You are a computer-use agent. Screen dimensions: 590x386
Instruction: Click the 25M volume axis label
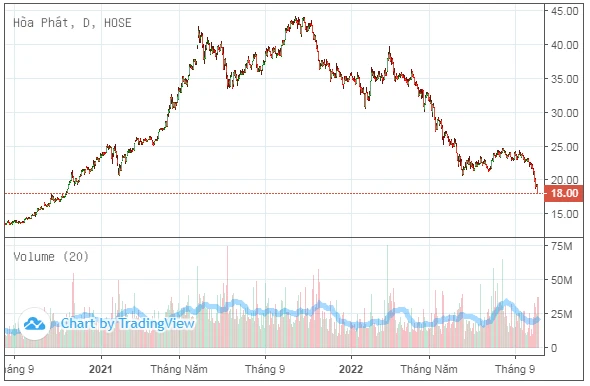click(561, 314)
